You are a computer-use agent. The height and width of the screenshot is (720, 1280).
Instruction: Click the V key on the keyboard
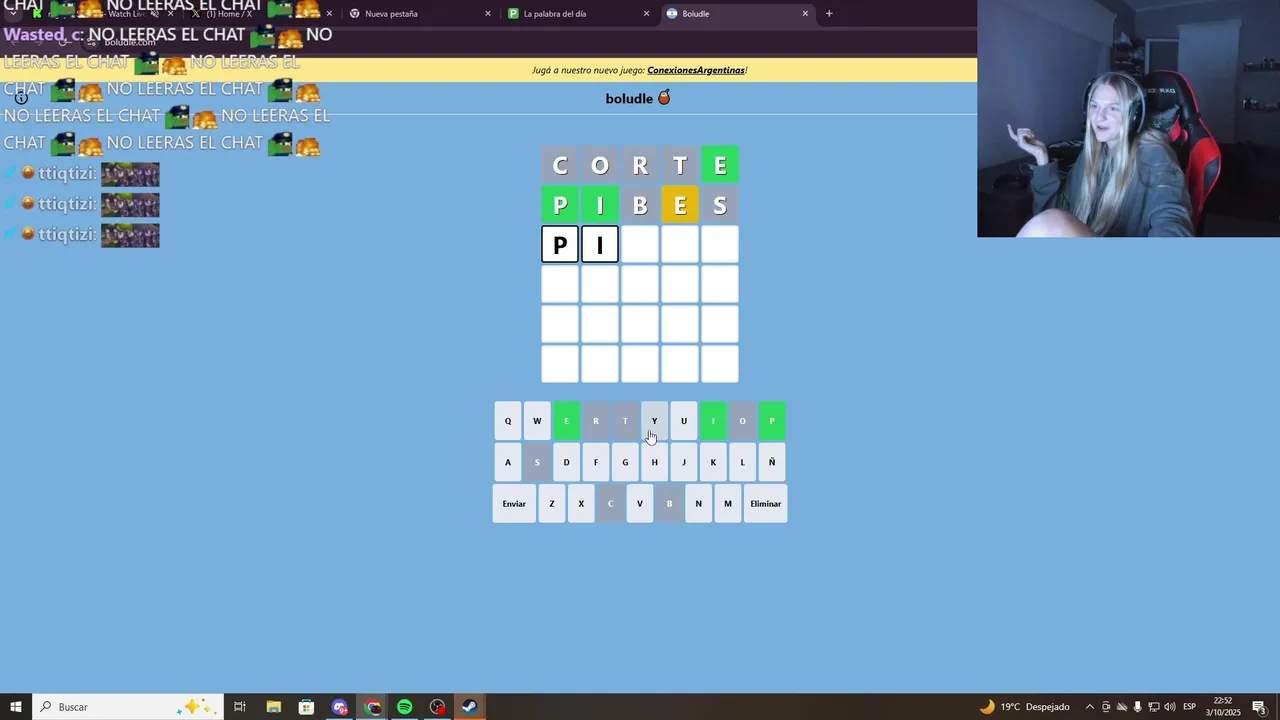click(x=640, y=504)
